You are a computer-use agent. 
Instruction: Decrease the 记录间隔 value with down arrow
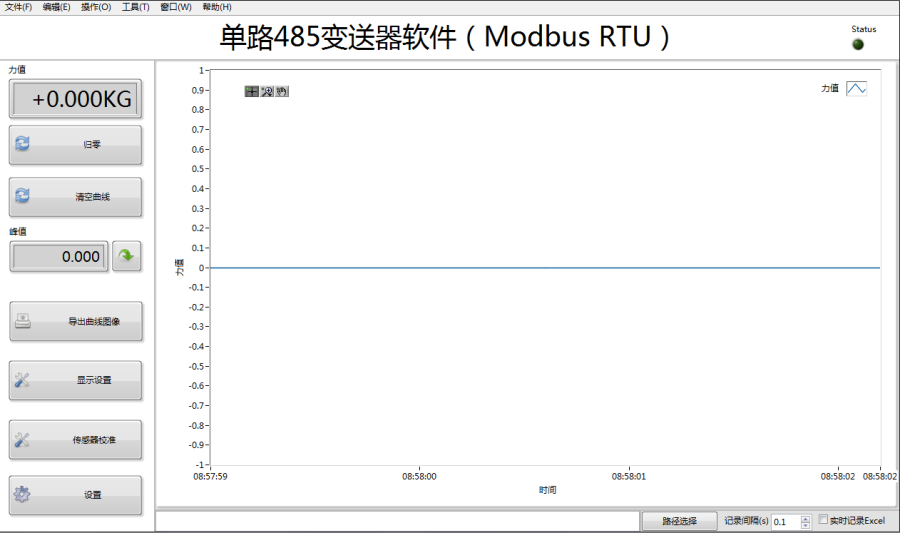pyautogui.click(x=805, y=526)
